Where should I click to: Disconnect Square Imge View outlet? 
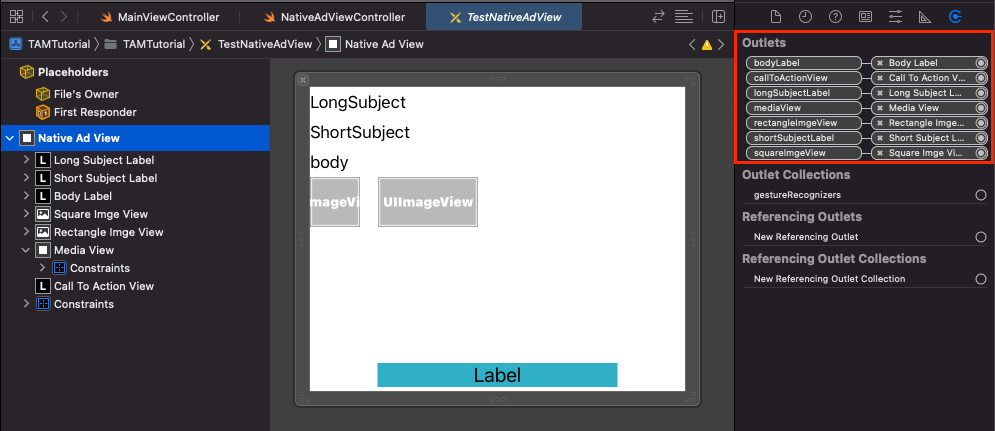tap(880, 153)
